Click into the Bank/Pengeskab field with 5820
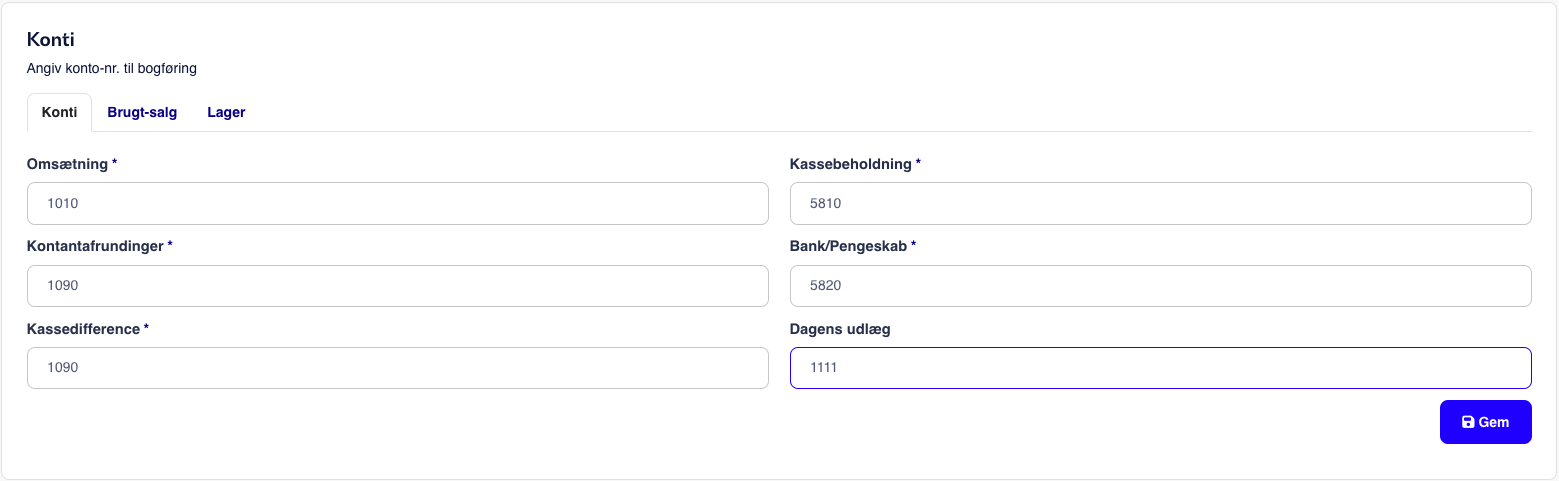Screen dimensions: 1559x481 coord(1161,285)
